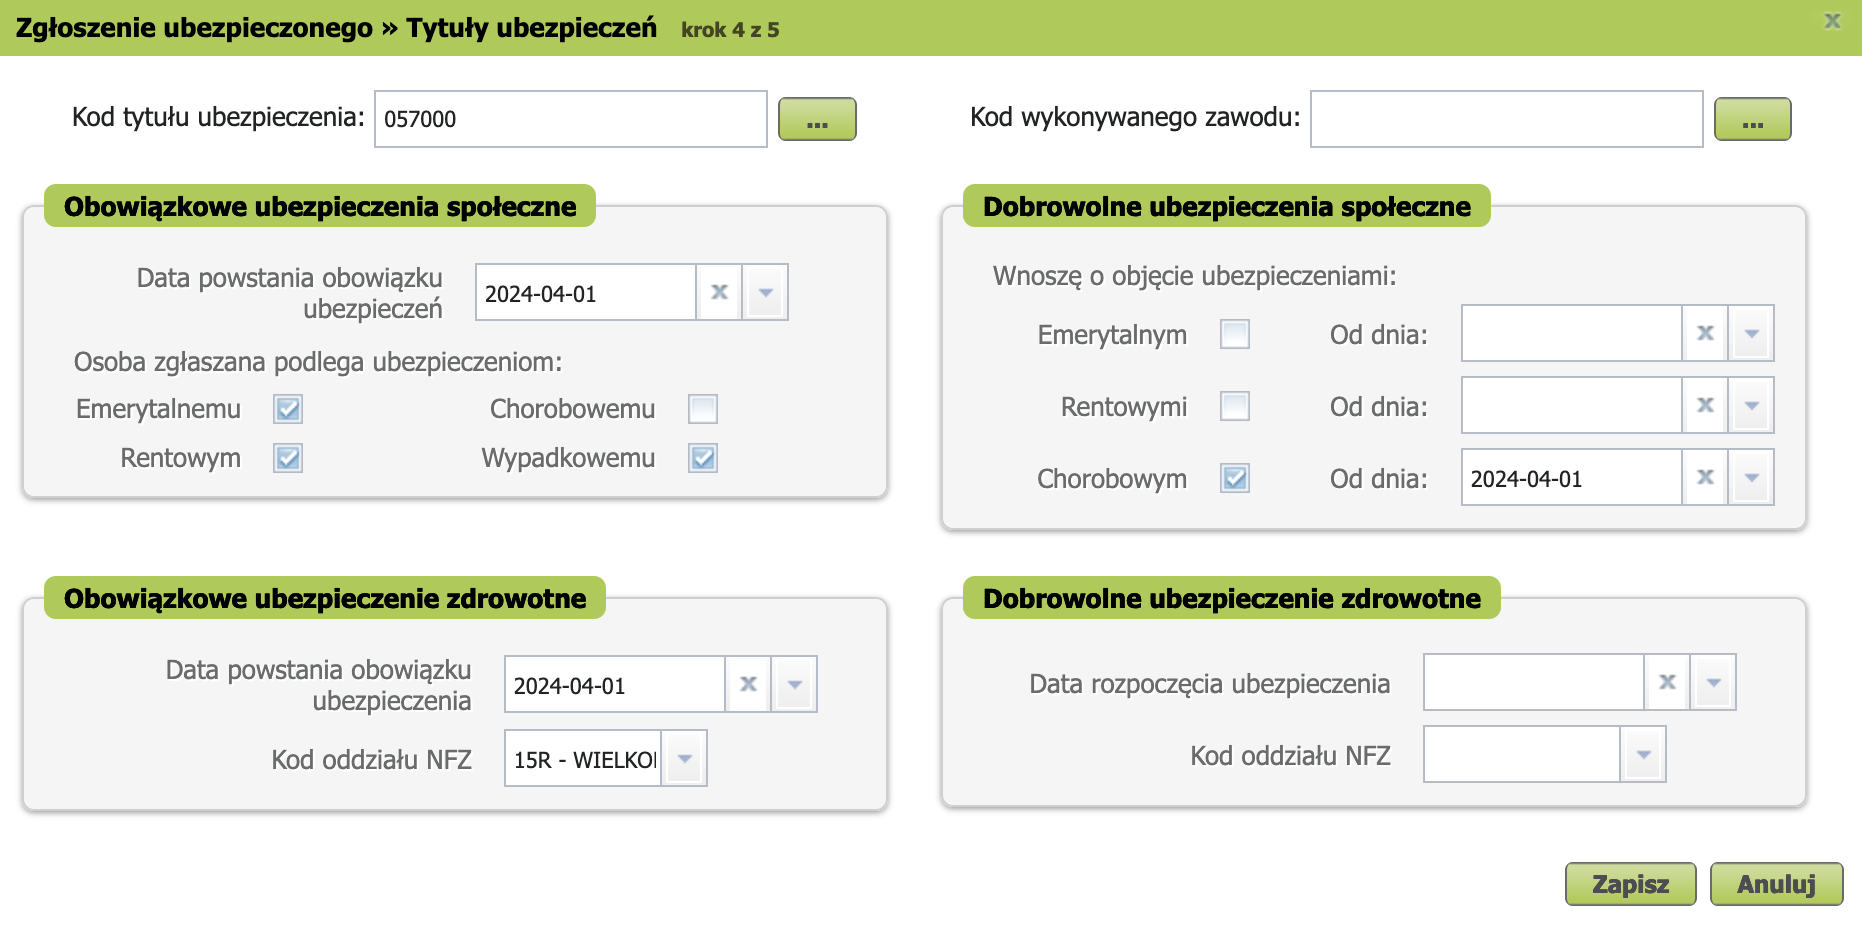
Task: Enable obligatory Chorobowemu insurance checkbox
Action: point(703,409)
